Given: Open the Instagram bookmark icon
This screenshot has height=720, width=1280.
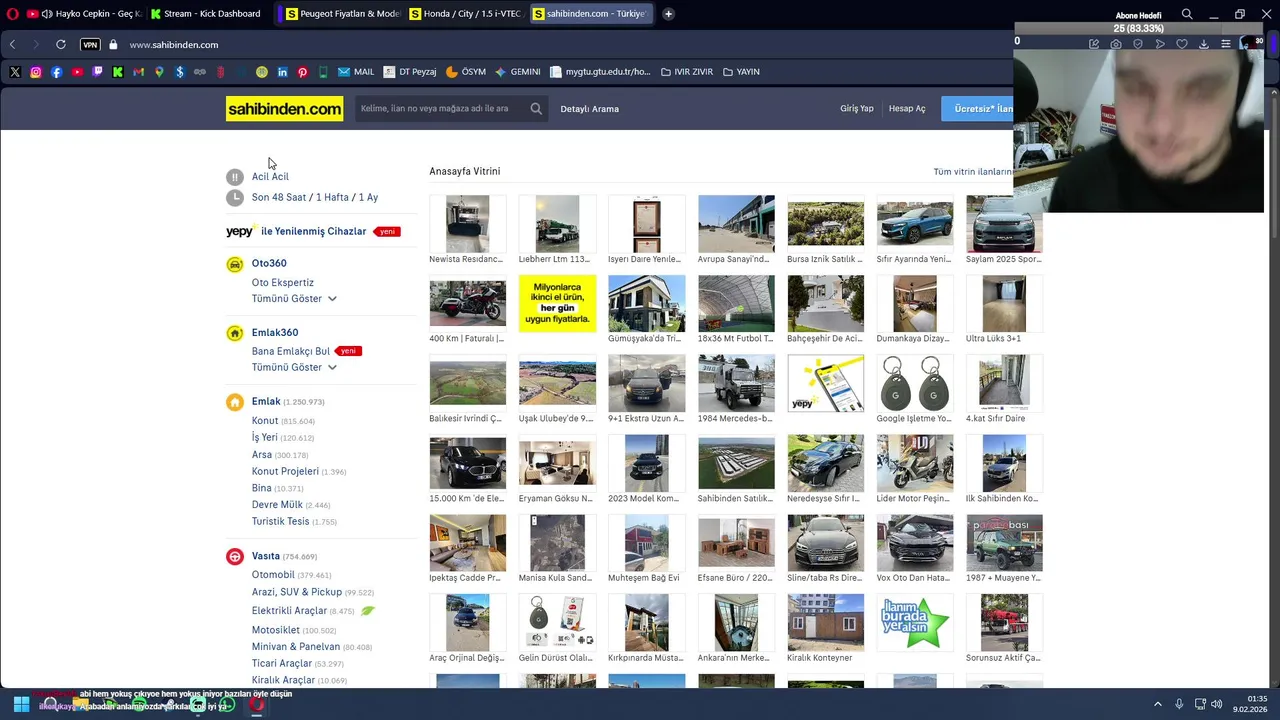Looking at the screenshot, I should click(36, 72).
